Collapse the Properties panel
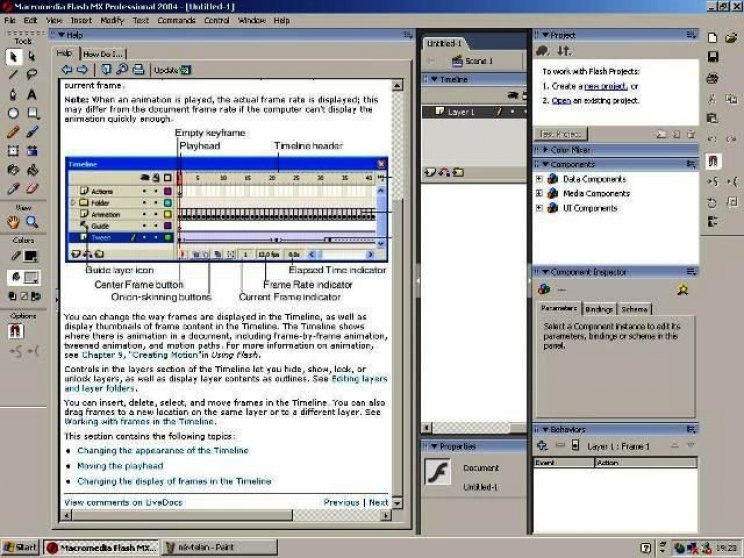The image size is (744, 558). click(434, 446)
